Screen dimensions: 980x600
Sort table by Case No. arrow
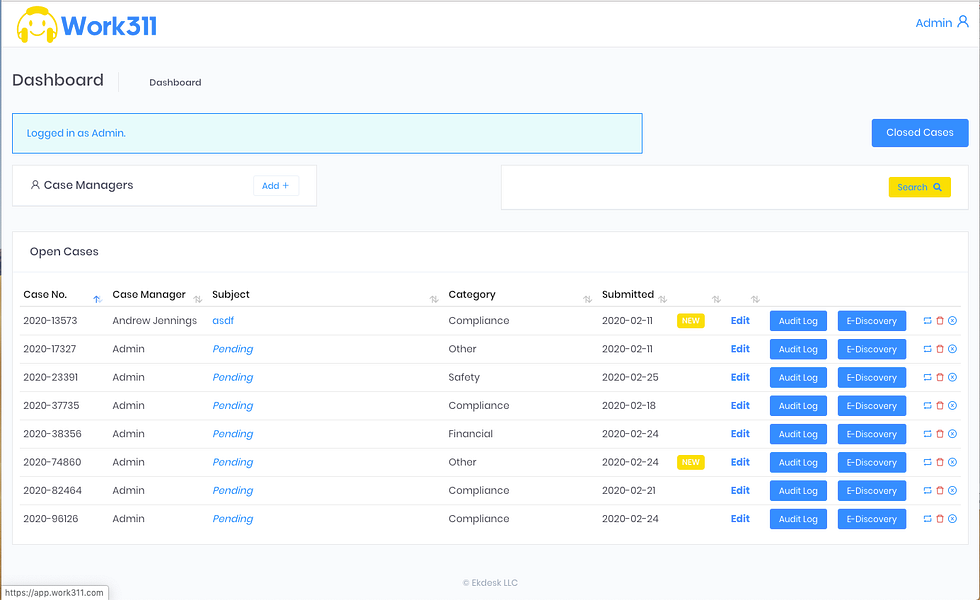[97, 299]
